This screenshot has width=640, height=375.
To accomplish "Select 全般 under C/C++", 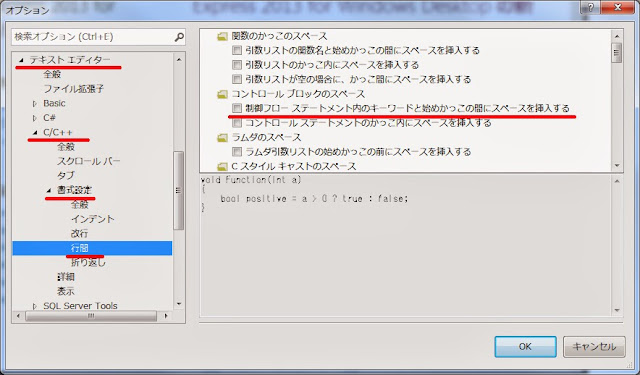I will (x=66, y=146).
